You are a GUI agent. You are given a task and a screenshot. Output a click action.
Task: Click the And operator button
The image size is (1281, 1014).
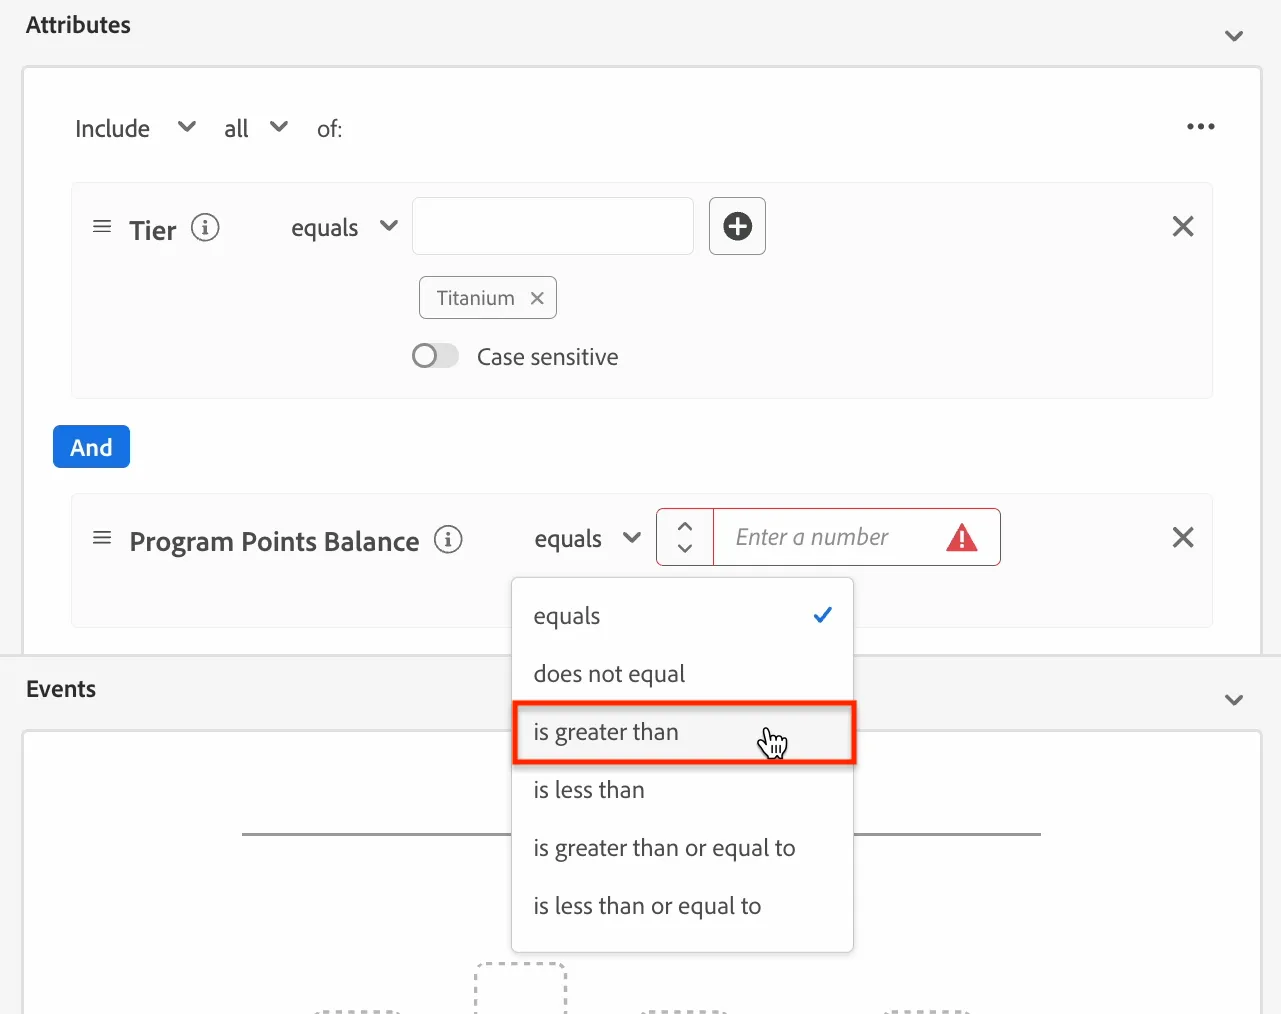[91, 447]
